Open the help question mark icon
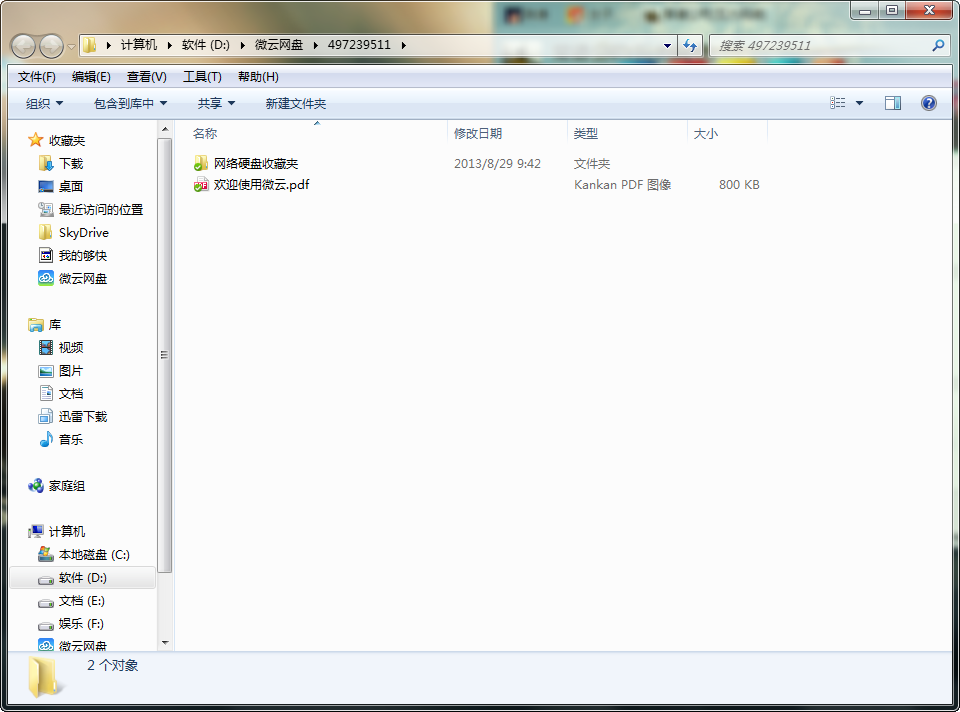Screen dimensions: 960x712 tap(928, 103)
